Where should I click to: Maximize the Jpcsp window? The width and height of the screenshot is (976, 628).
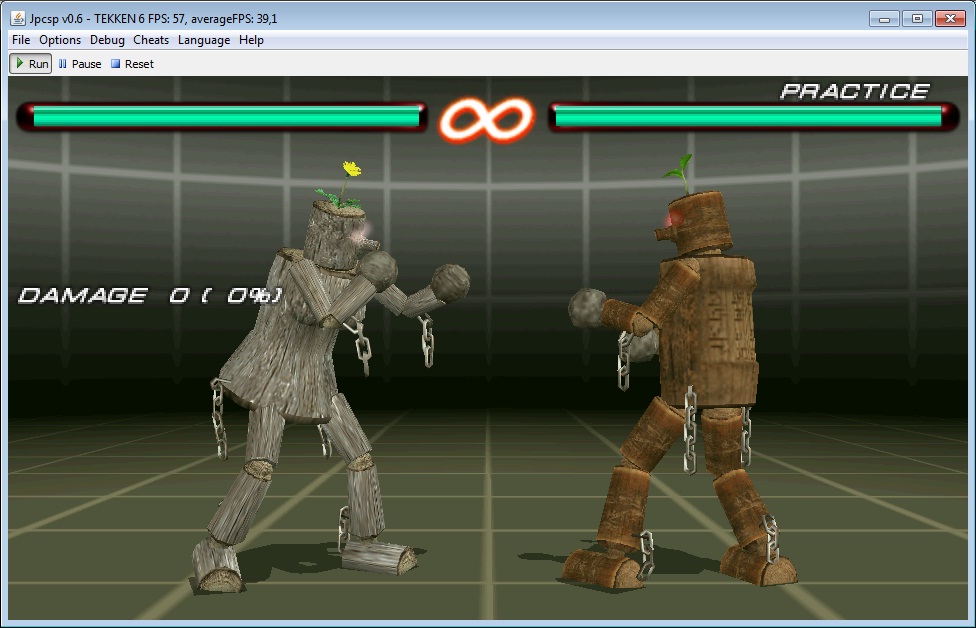[917, 18]
